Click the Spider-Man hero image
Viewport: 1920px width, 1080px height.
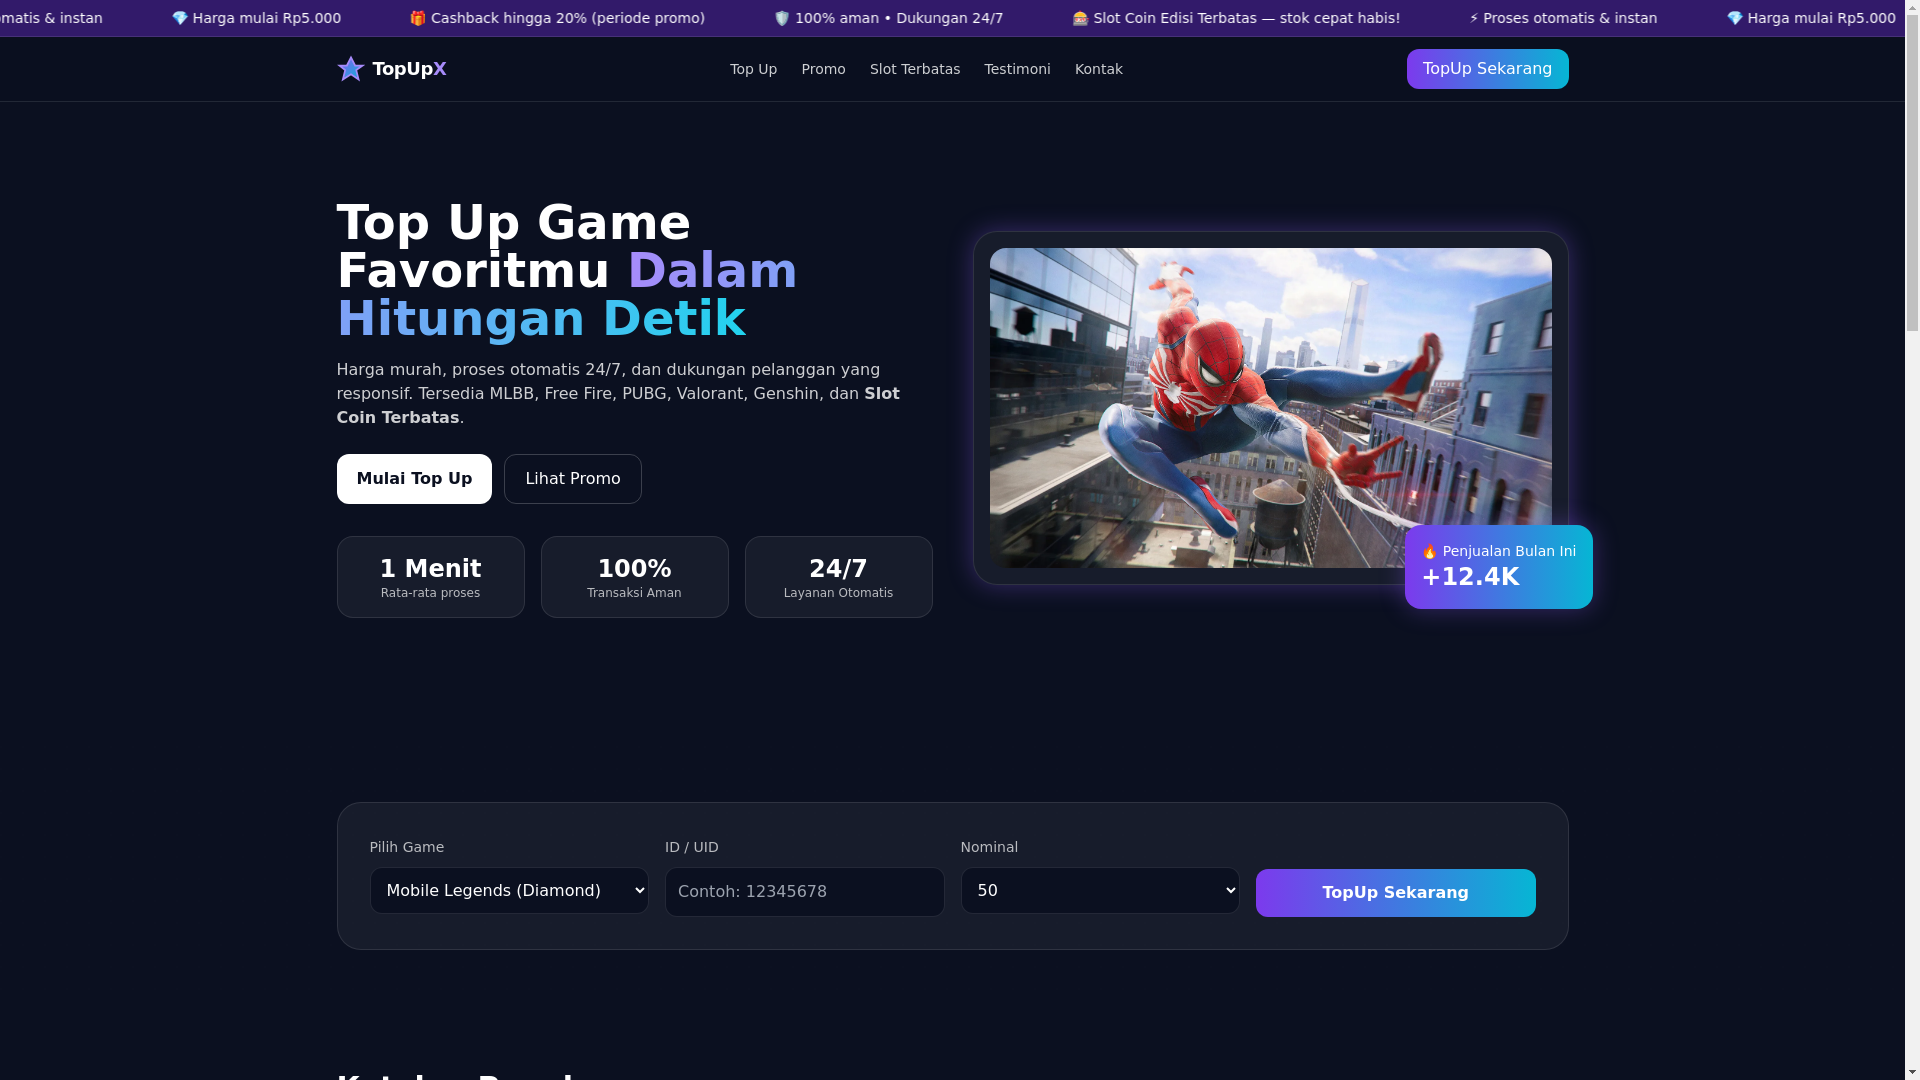(x=1271, y=408)
